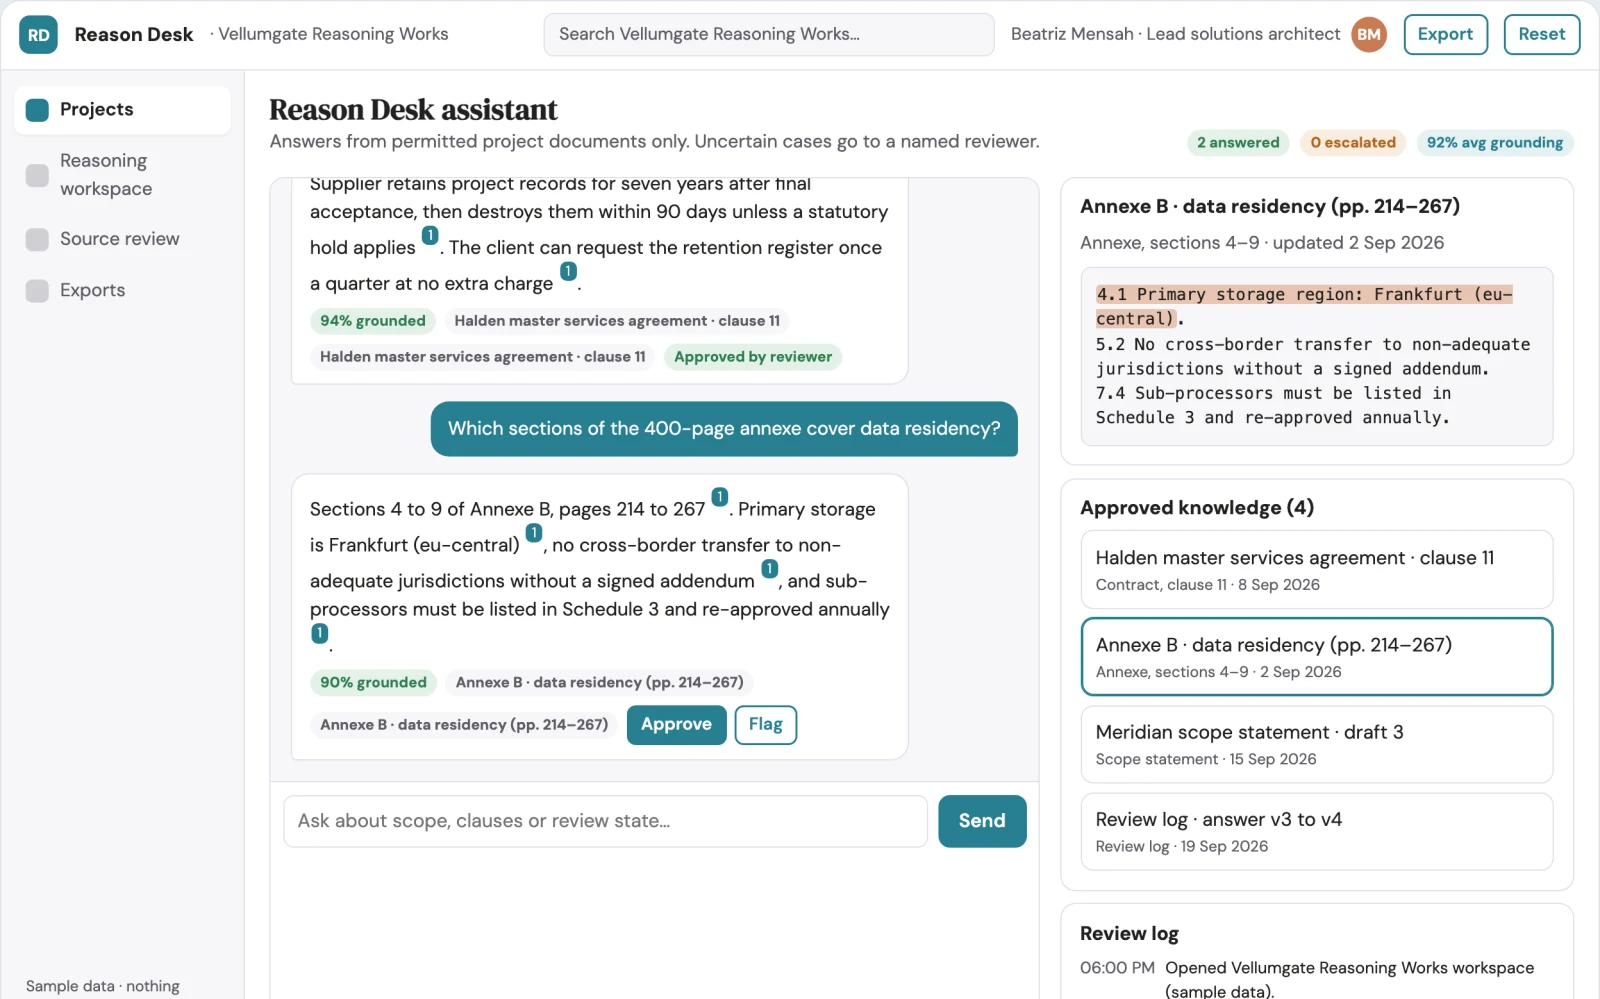Click the Exports sidebar icon
This screenshot has height=999, width=1600.
coord(37,291)
